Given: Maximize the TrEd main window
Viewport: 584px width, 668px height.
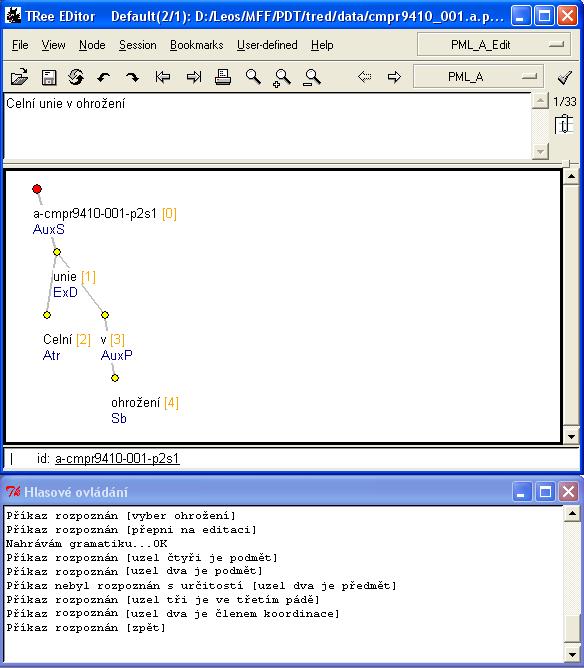Looking at the screenshot, I should [544, 16].
